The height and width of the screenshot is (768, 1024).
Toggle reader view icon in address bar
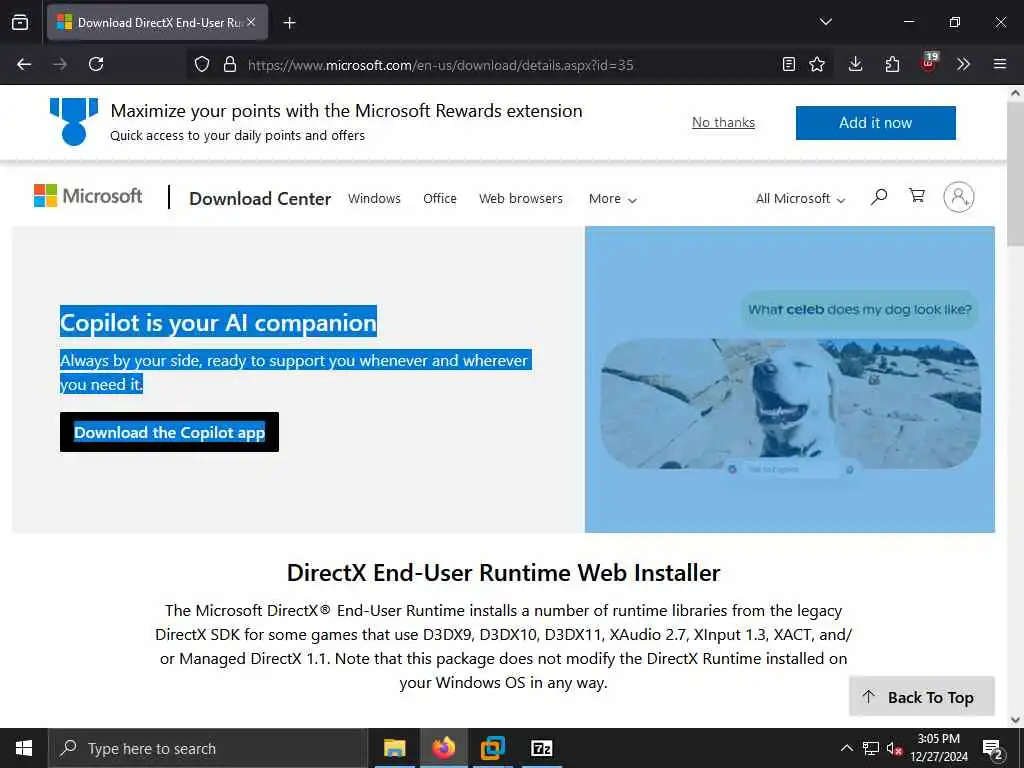tap(789, 64)
